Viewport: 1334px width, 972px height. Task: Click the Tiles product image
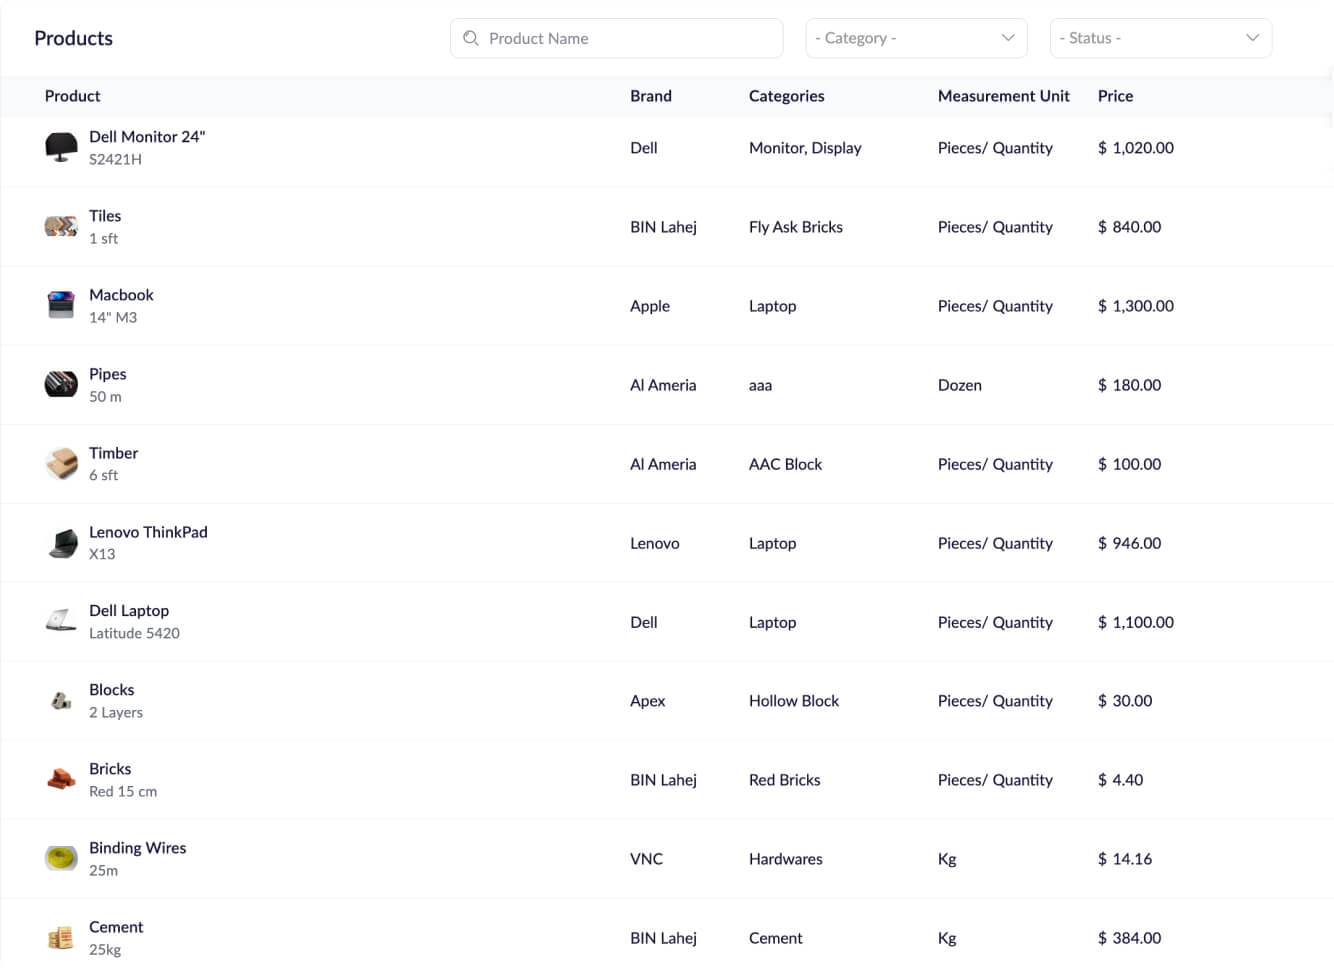click(x=60, y=226)
